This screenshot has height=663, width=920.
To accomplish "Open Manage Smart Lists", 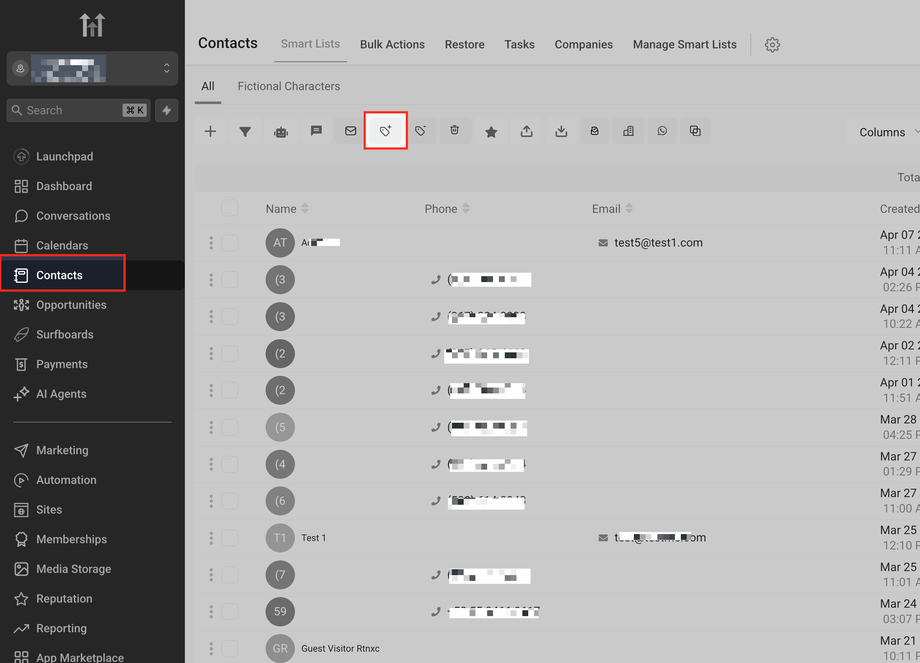I will pyautogui.click(x=684, y=45).
